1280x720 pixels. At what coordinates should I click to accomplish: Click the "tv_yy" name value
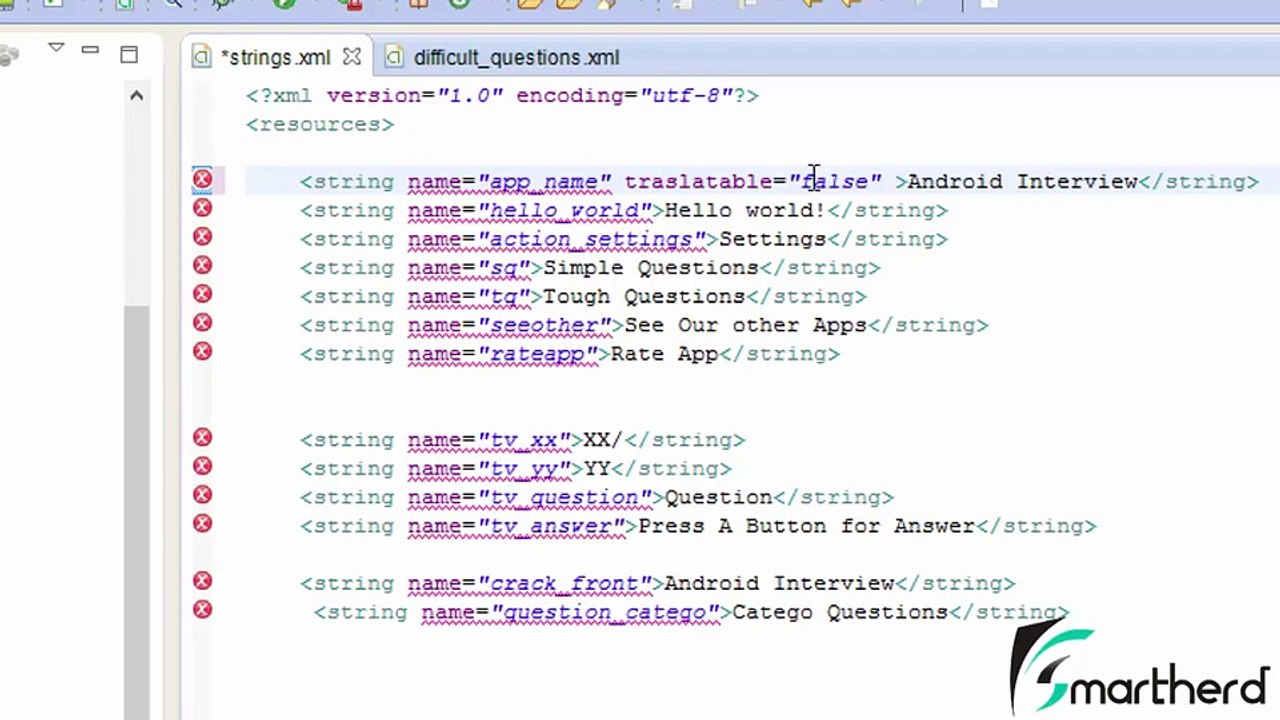(x=524, y=469)
